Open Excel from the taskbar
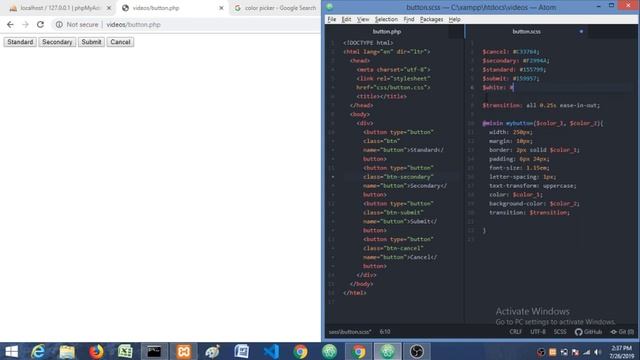The width and height of the screenshot is (640, 360). click(x=125, y=351)
